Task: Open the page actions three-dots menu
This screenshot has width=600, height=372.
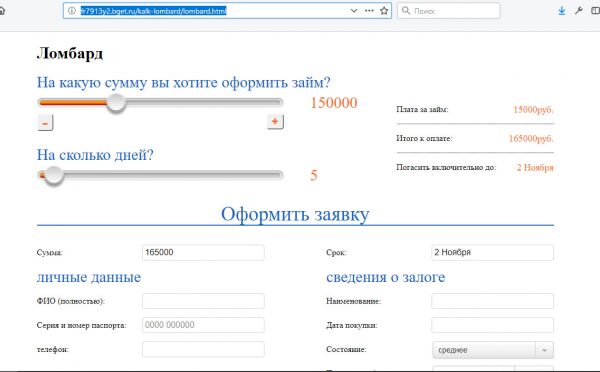Action: 369,11
